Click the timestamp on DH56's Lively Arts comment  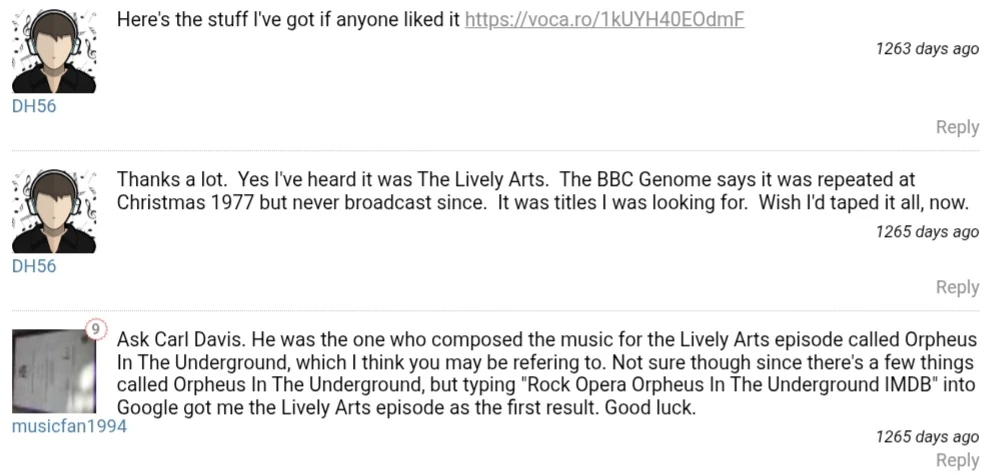point(927,232)
